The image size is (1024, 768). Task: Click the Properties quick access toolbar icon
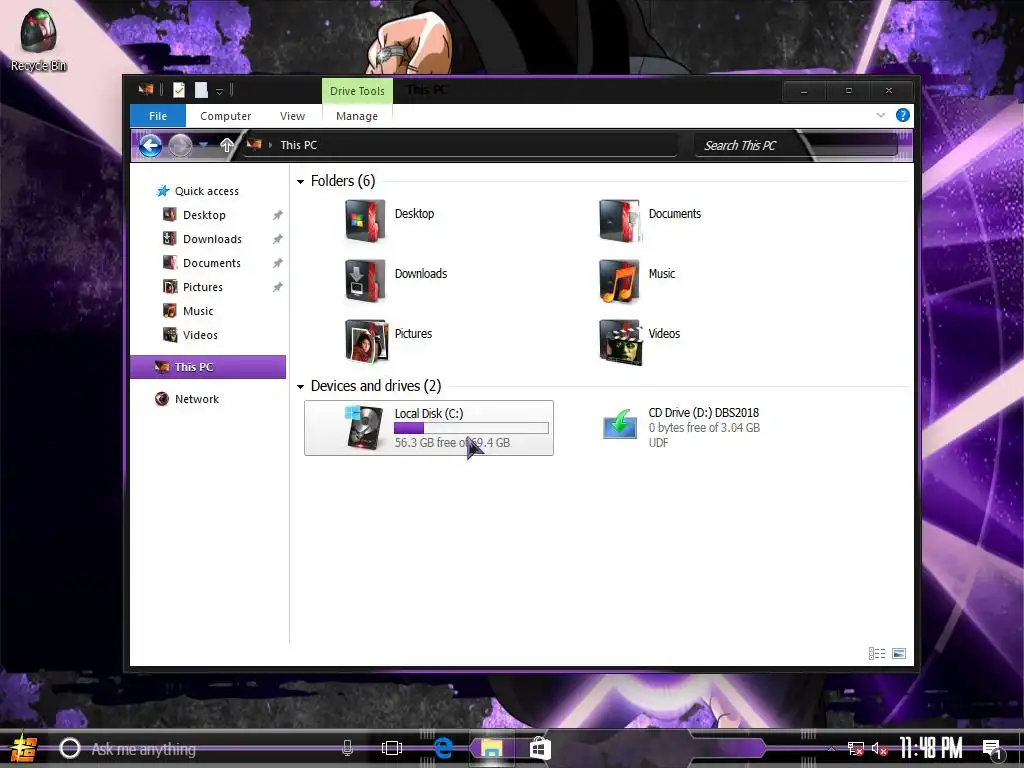[178, 90]
